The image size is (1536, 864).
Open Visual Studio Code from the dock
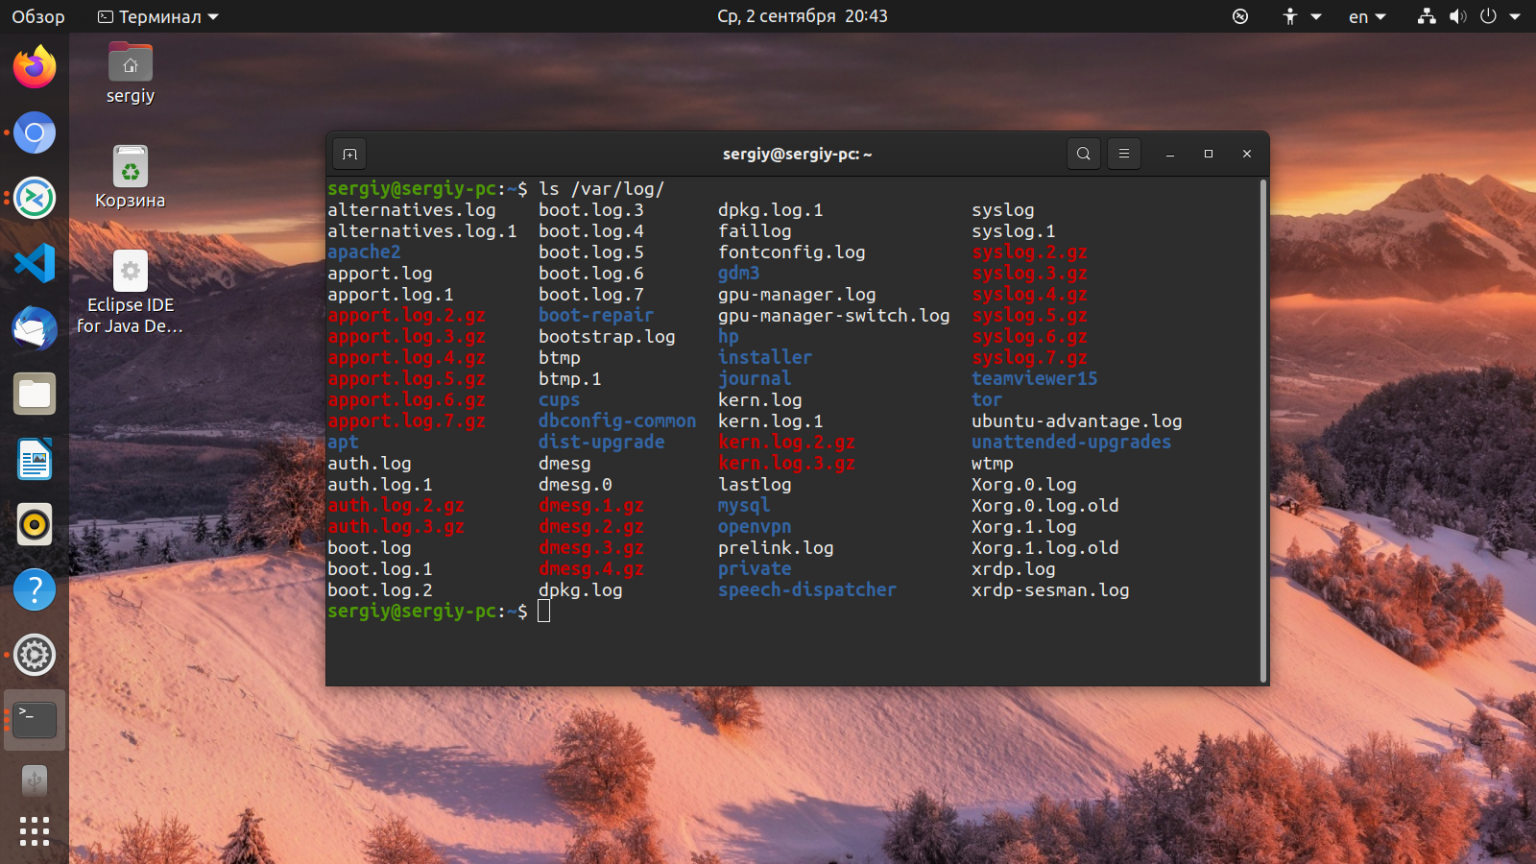(x=34, y=263)
